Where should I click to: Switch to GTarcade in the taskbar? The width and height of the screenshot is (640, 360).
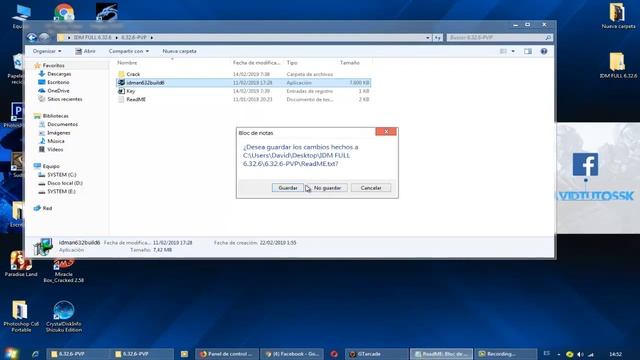coord(376,354)
